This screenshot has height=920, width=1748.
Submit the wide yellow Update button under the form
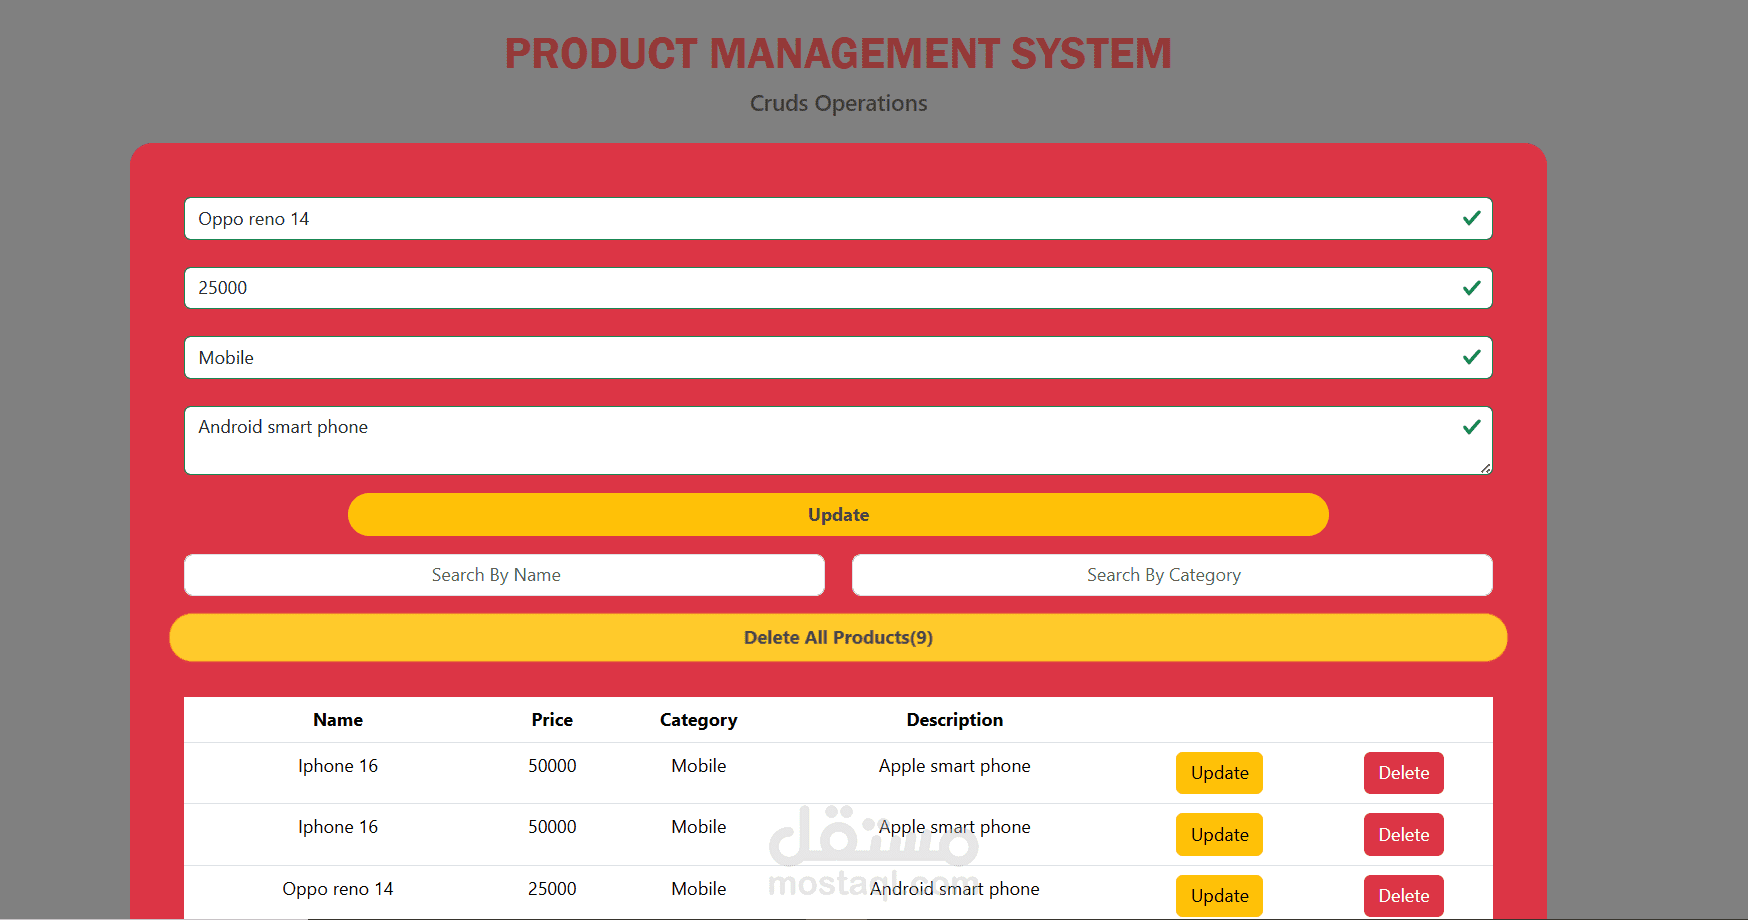pyautogui.click(x=838, y=515)
